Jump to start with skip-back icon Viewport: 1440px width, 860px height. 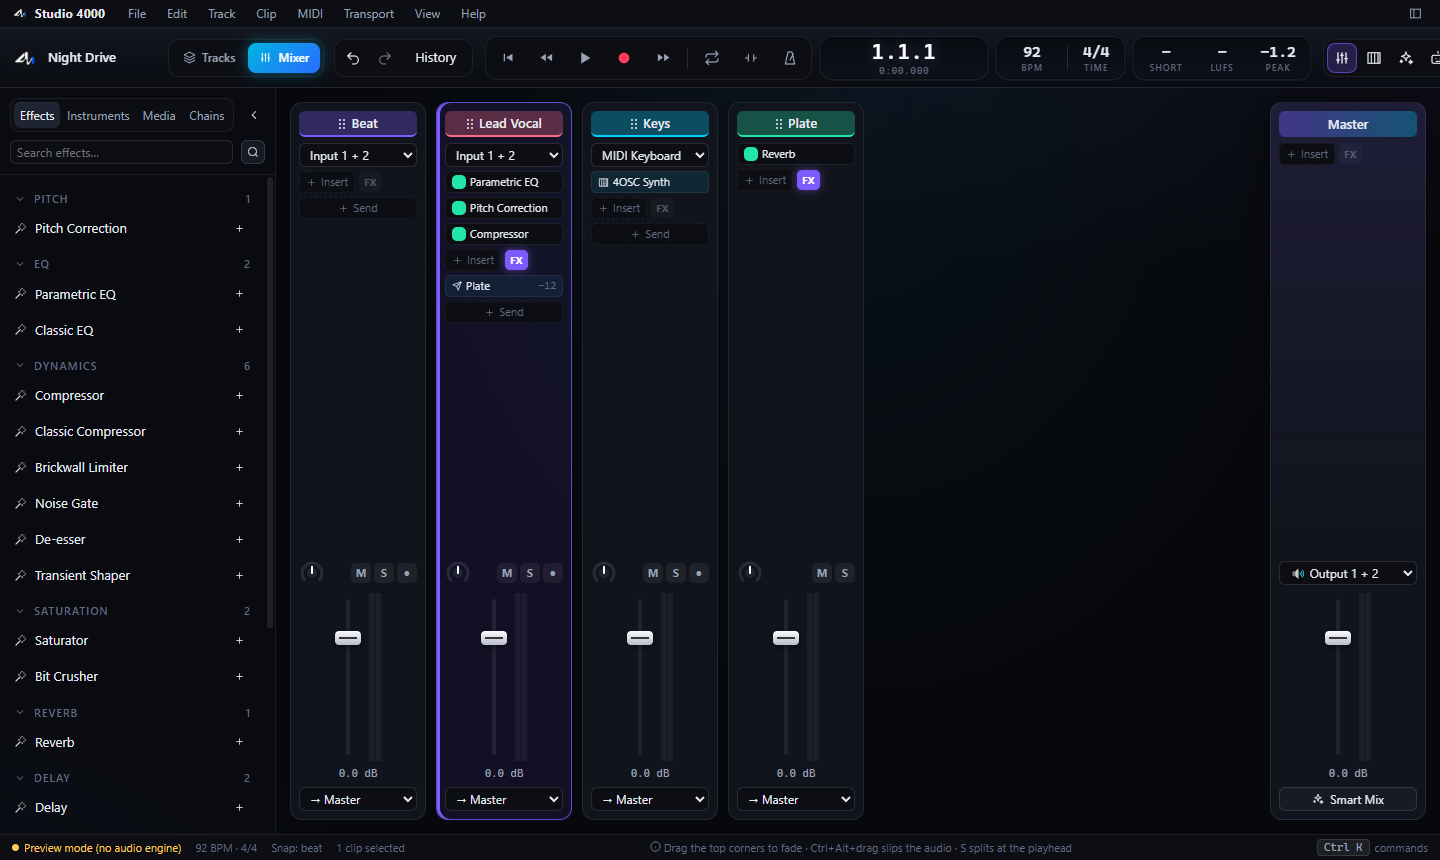[x=508, y=58]
